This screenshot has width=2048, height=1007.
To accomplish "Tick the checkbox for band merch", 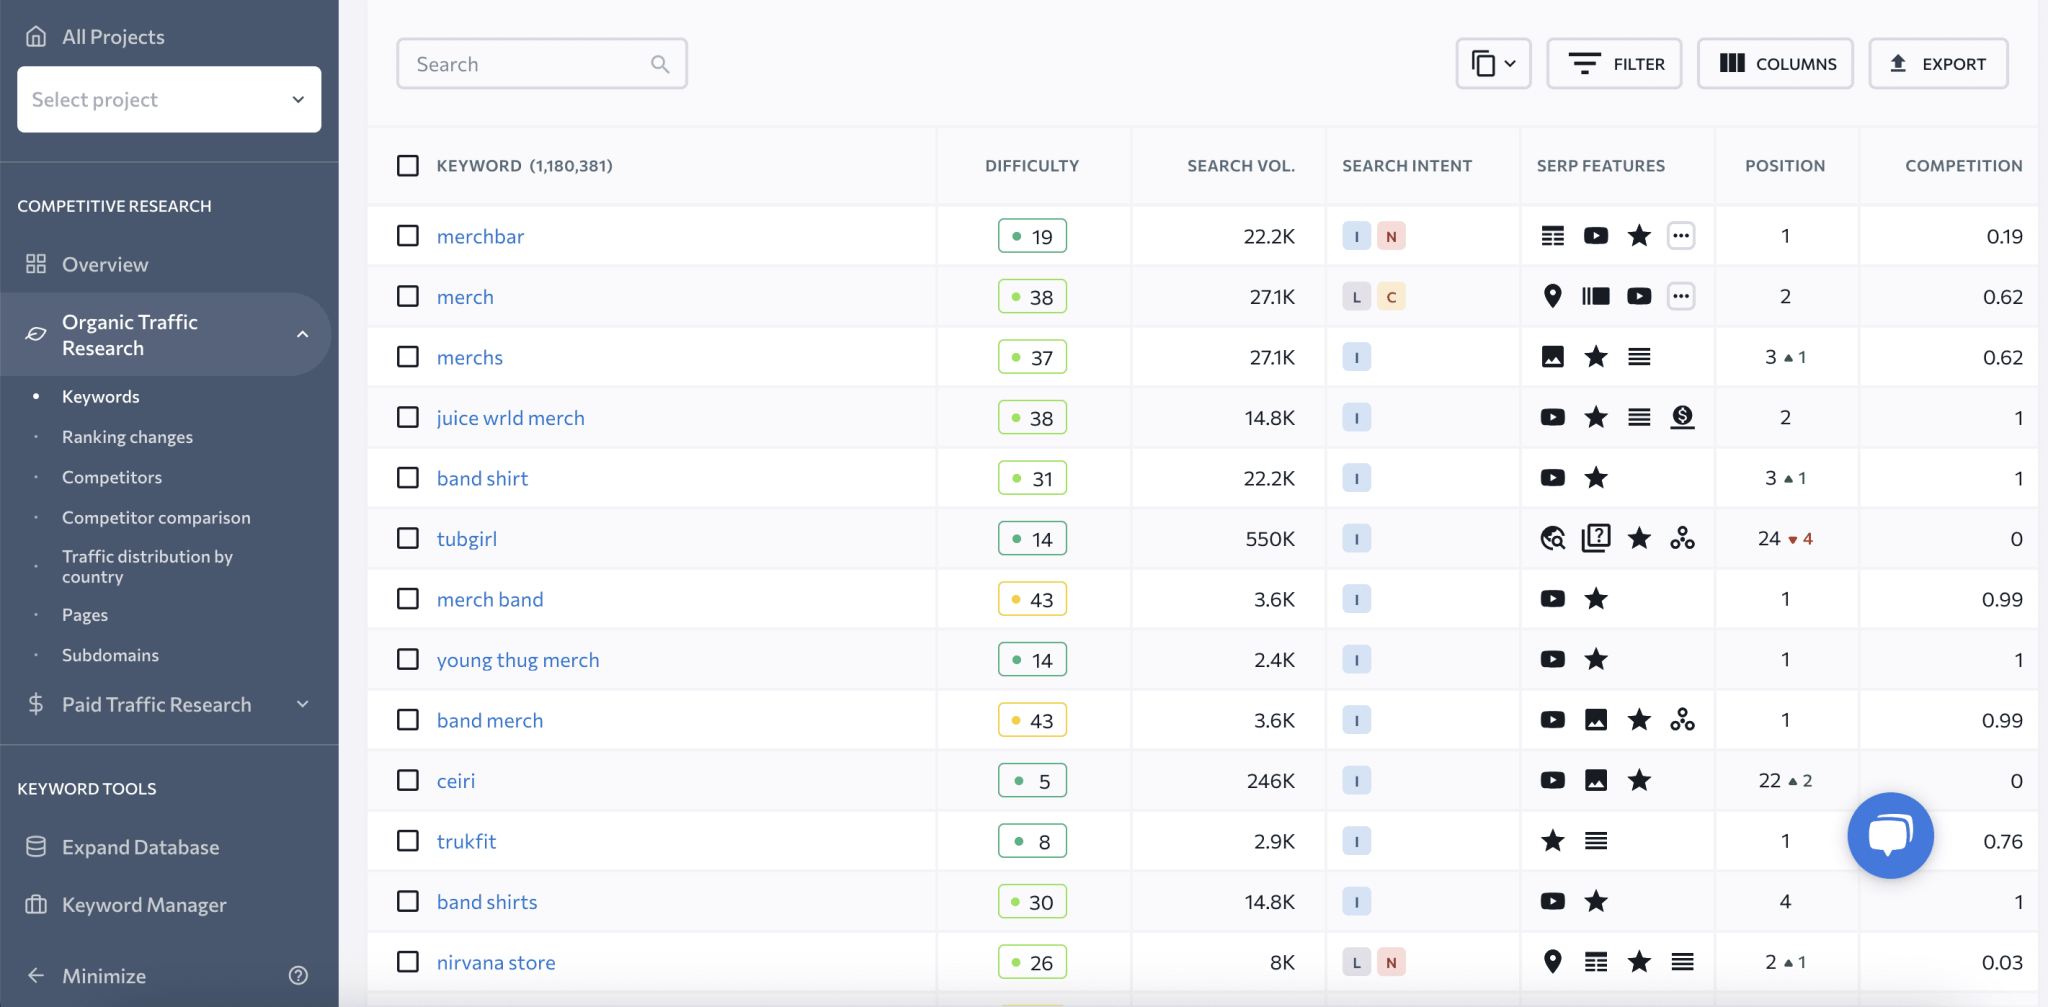I will pyautogui.click(x=408, y=720).
